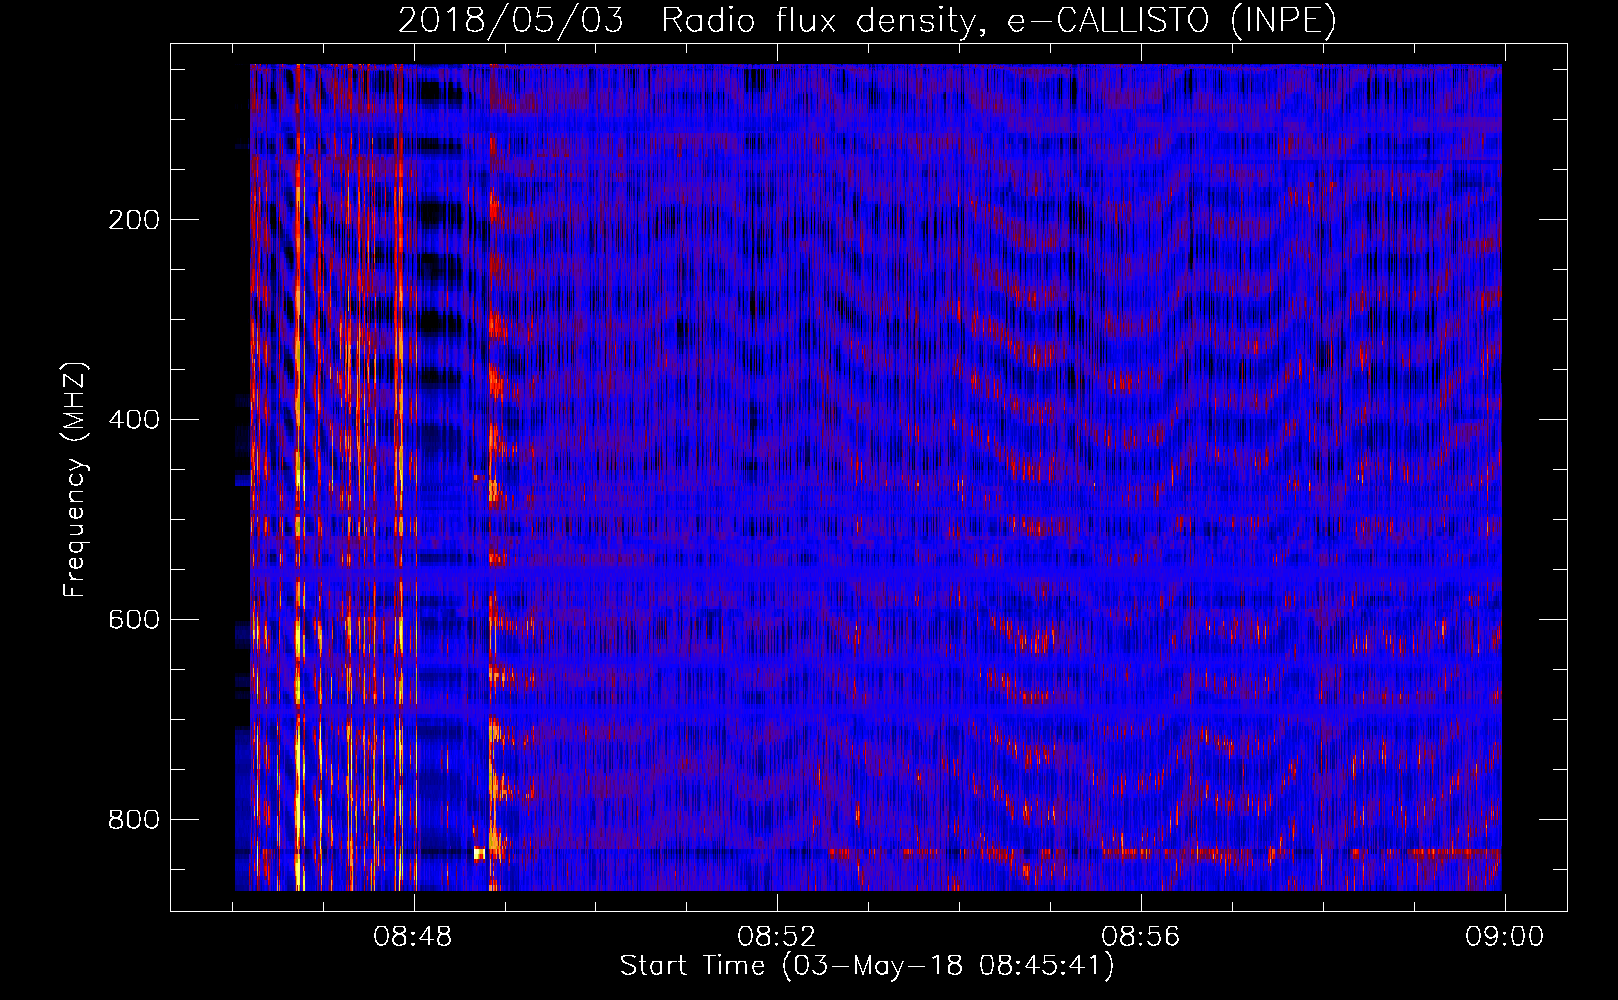Click the 09:00 time tick label
Viewport: 1618px width, 1000px height.
tap(1505, 937)
